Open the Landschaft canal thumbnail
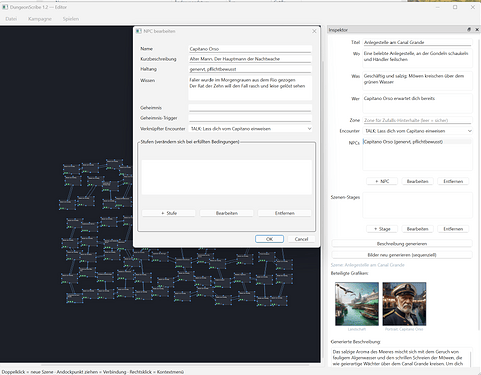 click(x=357, y=304)
